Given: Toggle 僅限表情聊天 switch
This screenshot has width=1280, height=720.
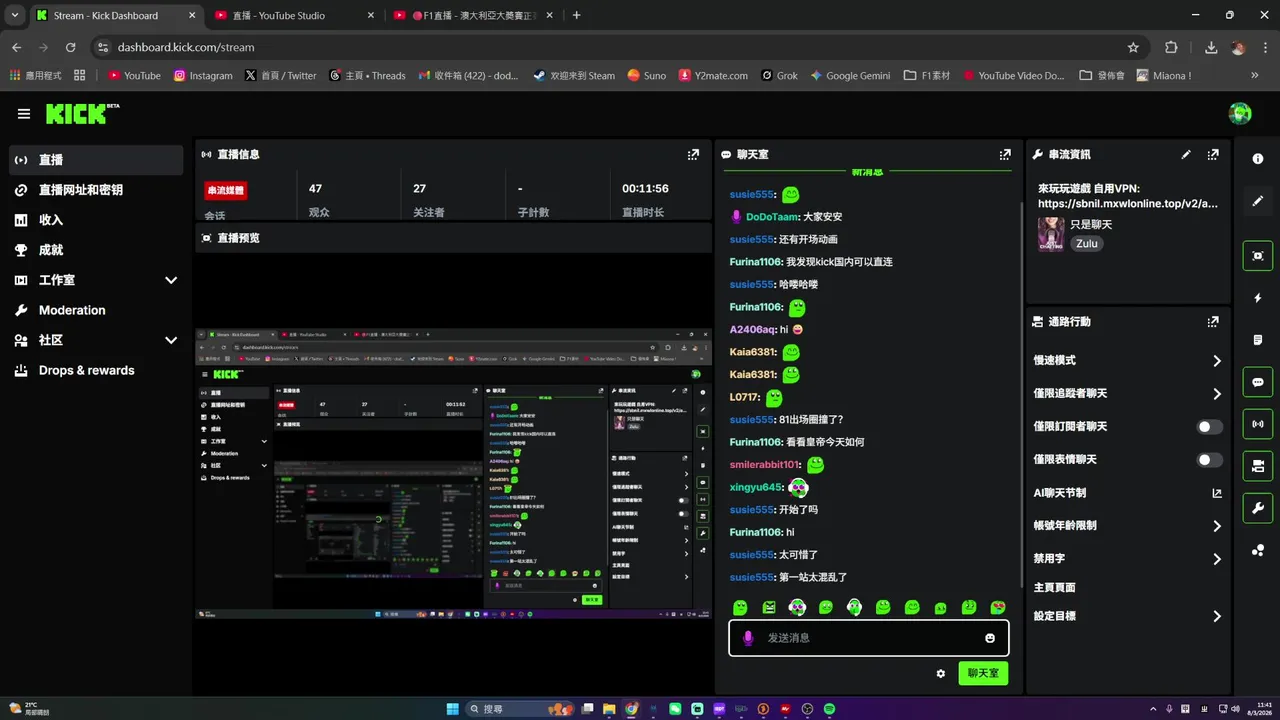Looking at the screenshot, I should click(x=1210, y=460).
